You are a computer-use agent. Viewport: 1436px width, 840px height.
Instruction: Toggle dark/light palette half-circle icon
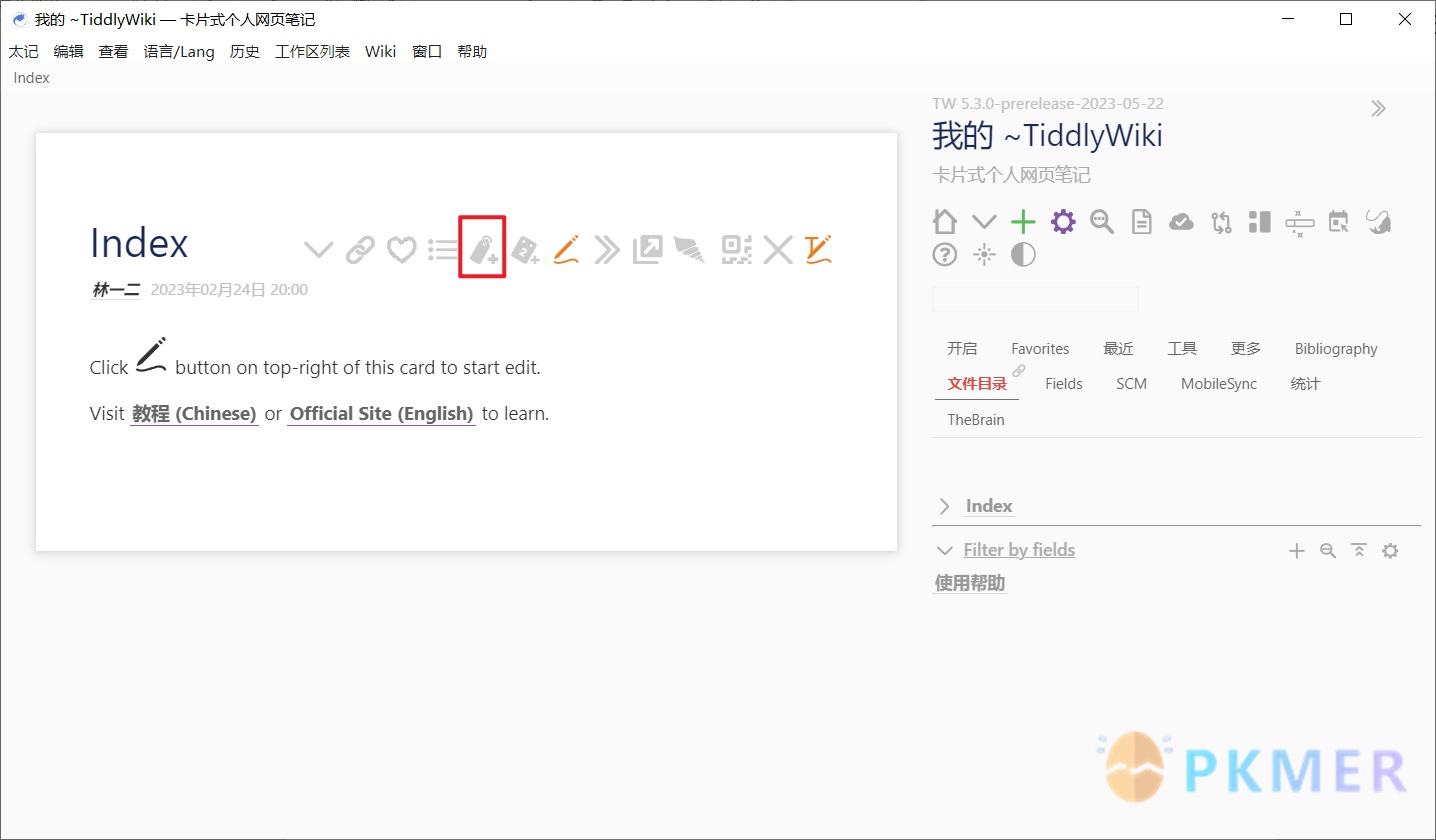tap(1023, 255)
